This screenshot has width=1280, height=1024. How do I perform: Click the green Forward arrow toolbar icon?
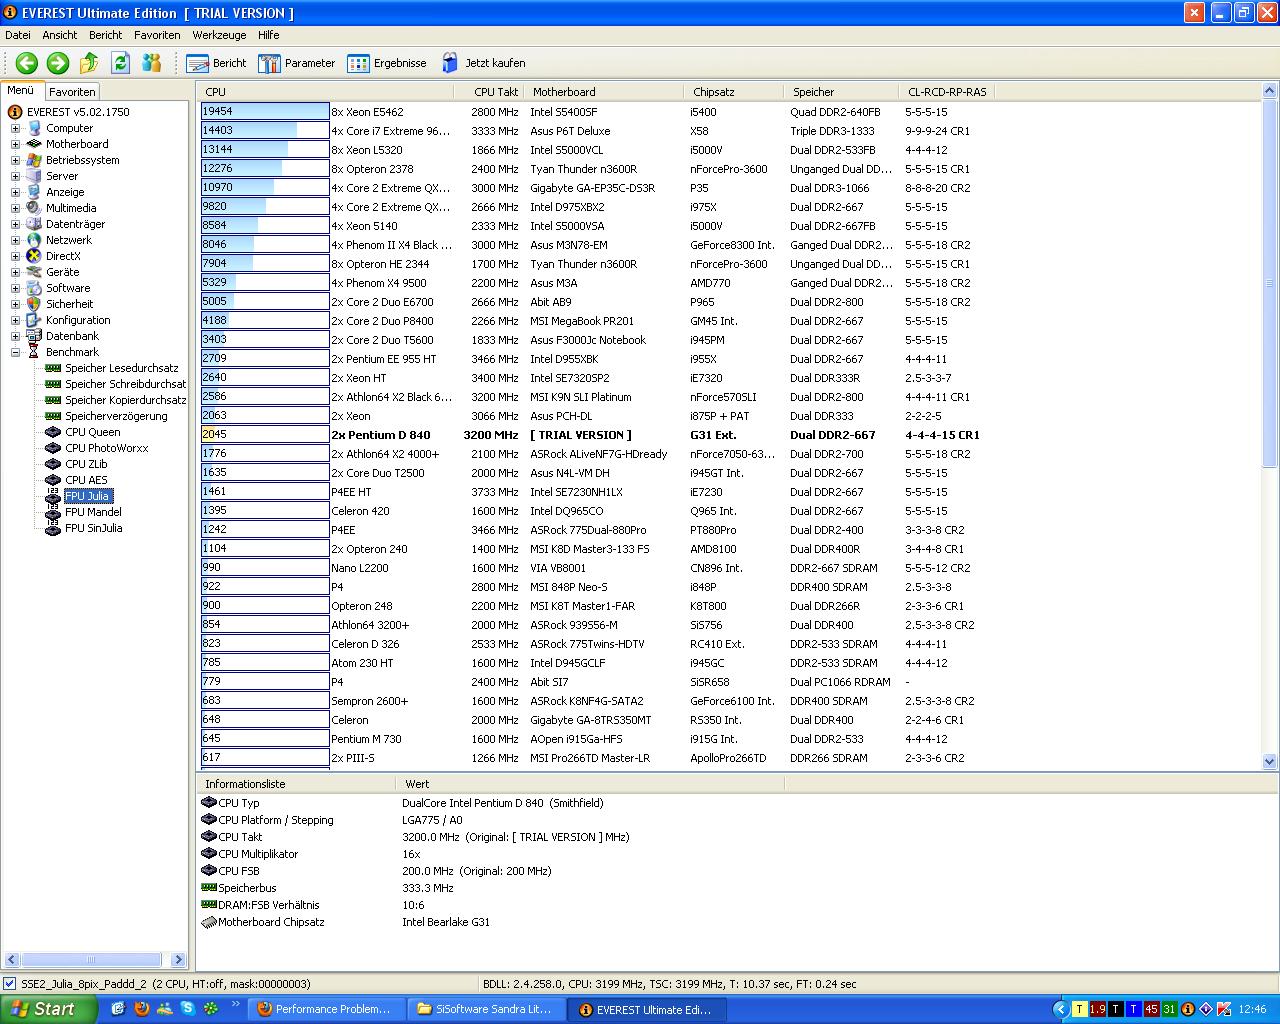coord(58,63)
